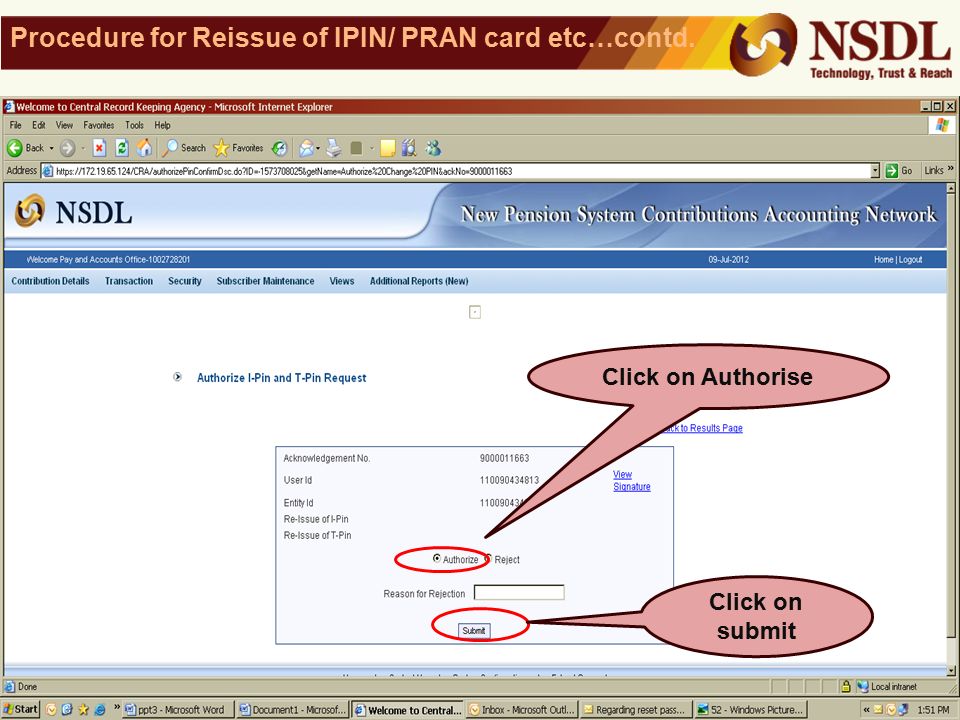
Task: Click the Home link in the header
Action: pyautogui.click(x=883, y=260)
